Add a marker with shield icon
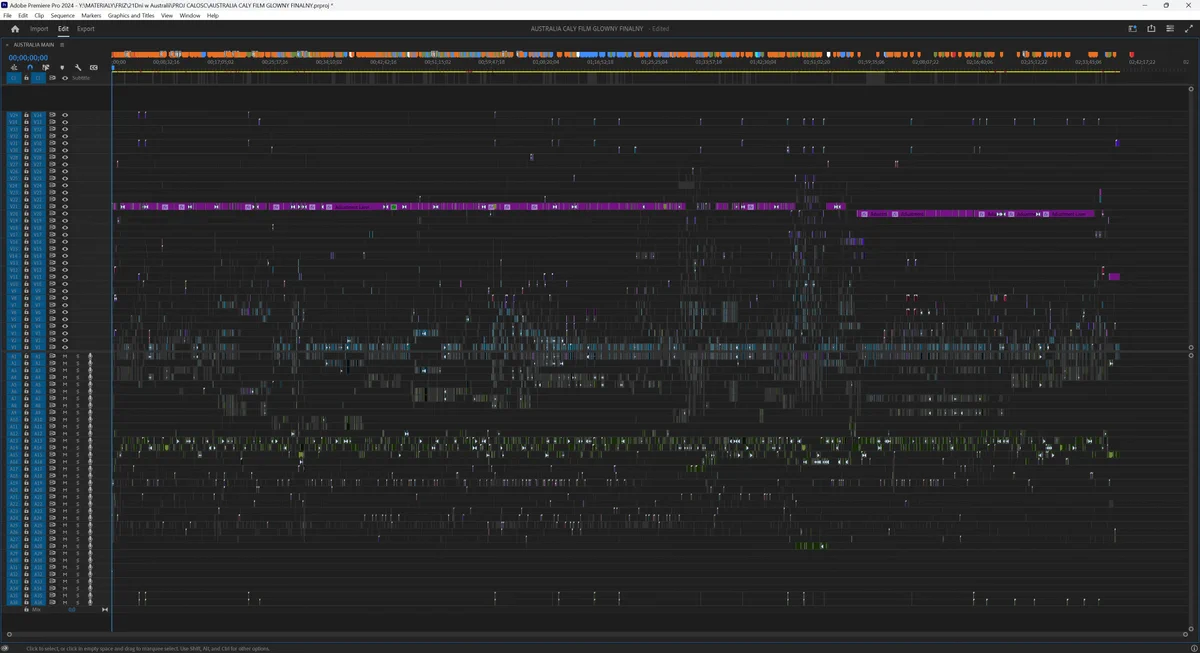1200x653 pixels. coord(62,68)
